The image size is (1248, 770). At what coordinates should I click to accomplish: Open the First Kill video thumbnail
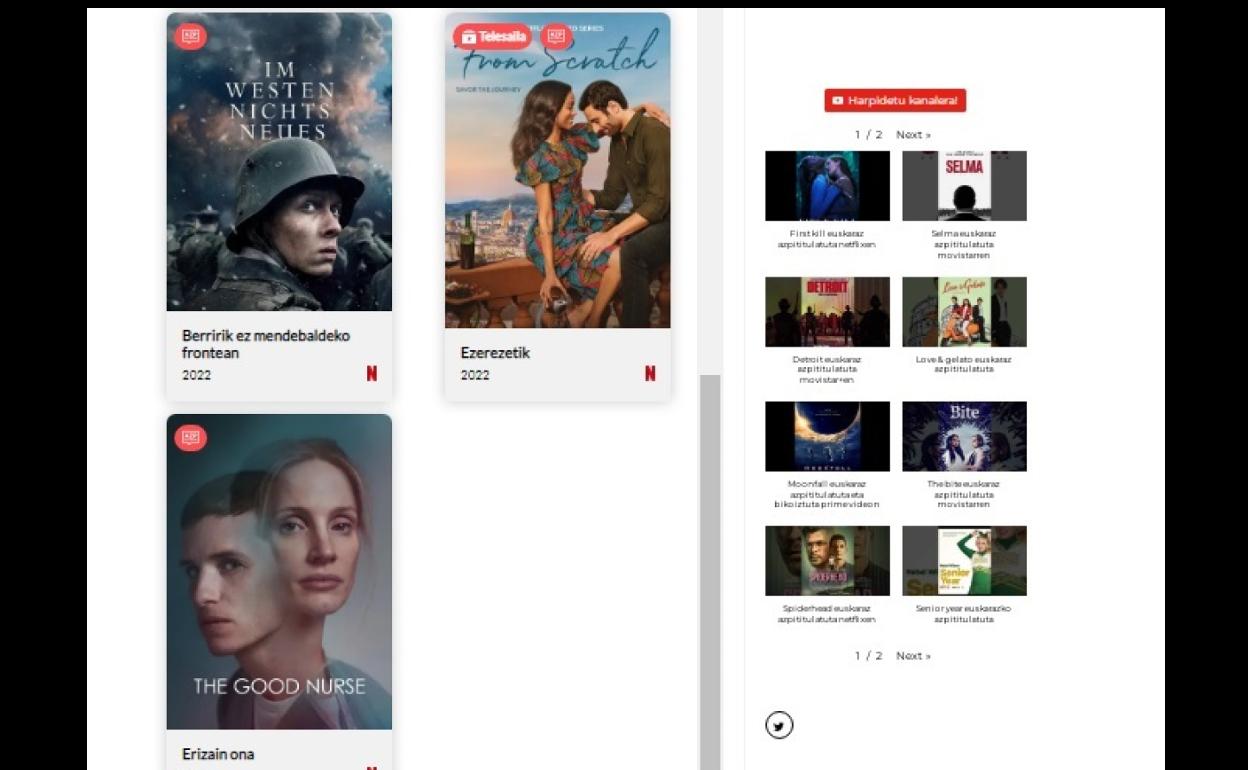[827, 186]
